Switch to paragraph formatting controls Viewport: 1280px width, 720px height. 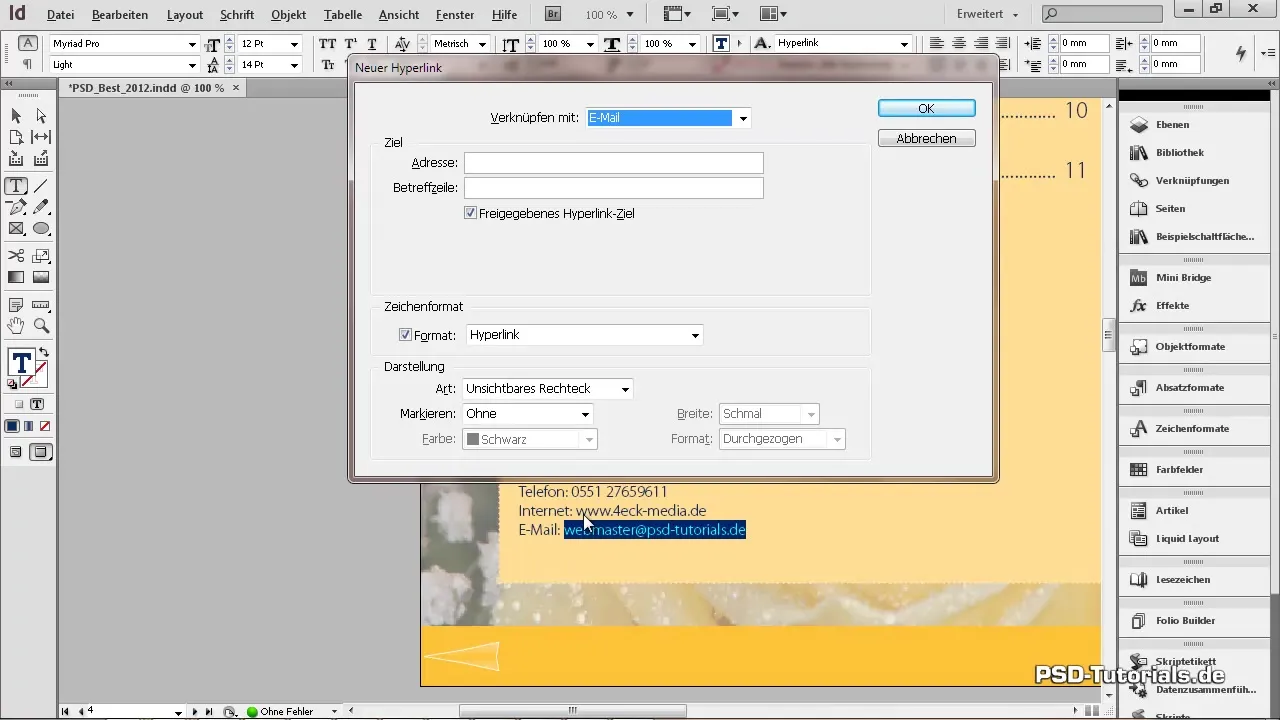28,64
